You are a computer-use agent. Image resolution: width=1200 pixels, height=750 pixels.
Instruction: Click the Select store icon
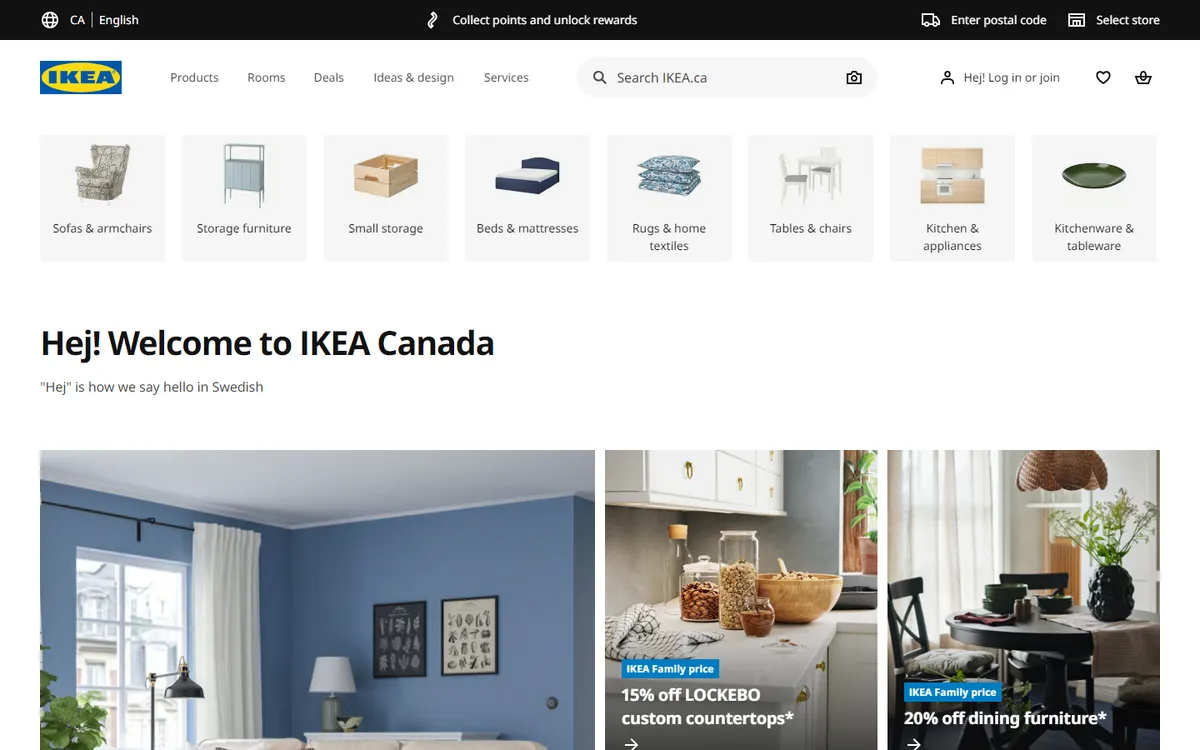1076,20
